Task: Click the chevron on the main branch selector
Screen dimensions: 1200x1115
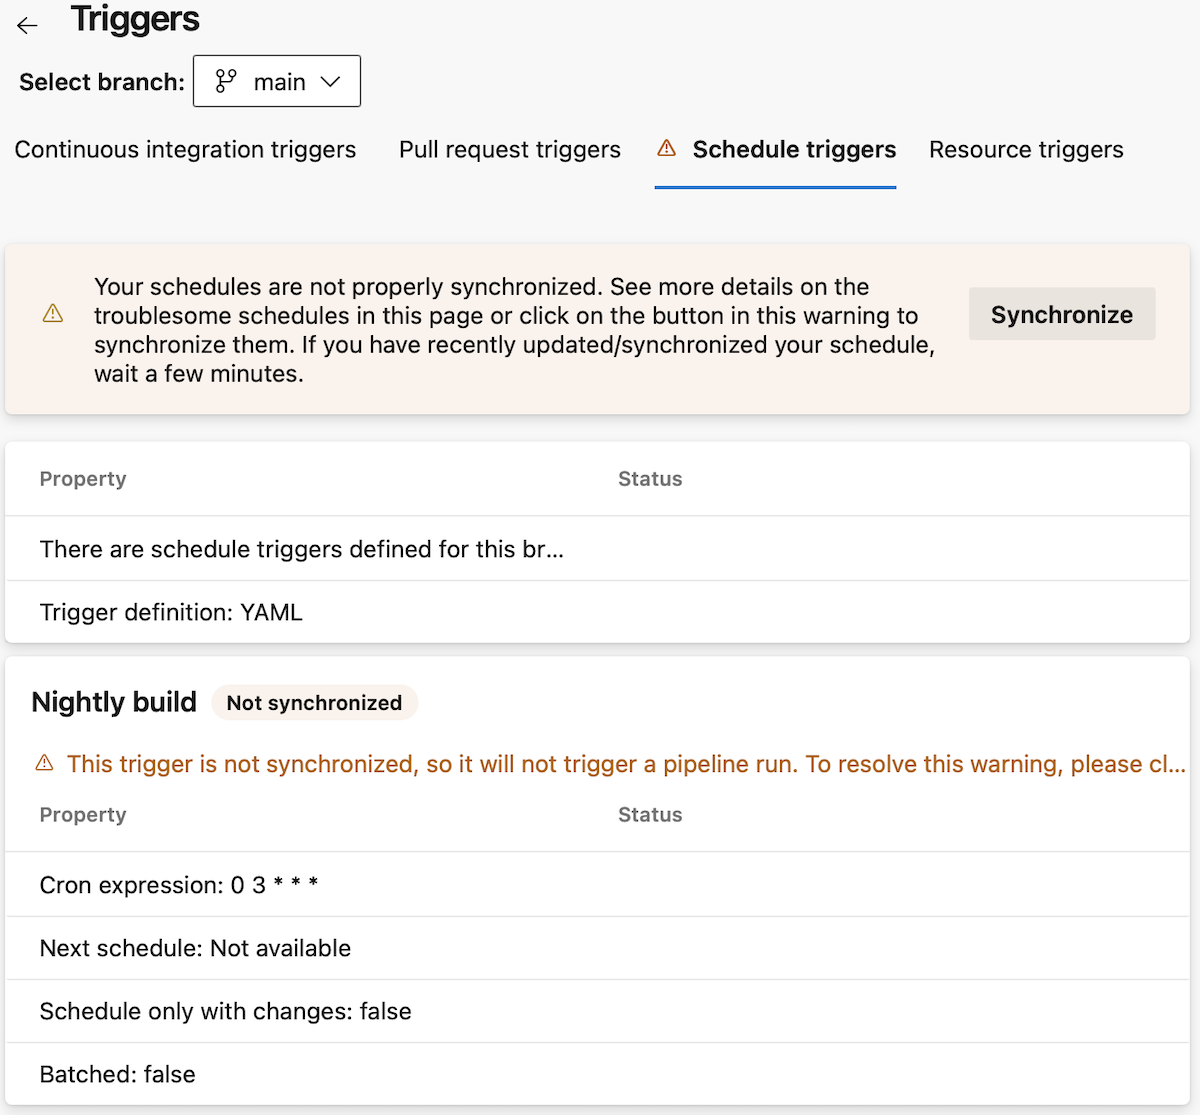Action: coord(331,81)
